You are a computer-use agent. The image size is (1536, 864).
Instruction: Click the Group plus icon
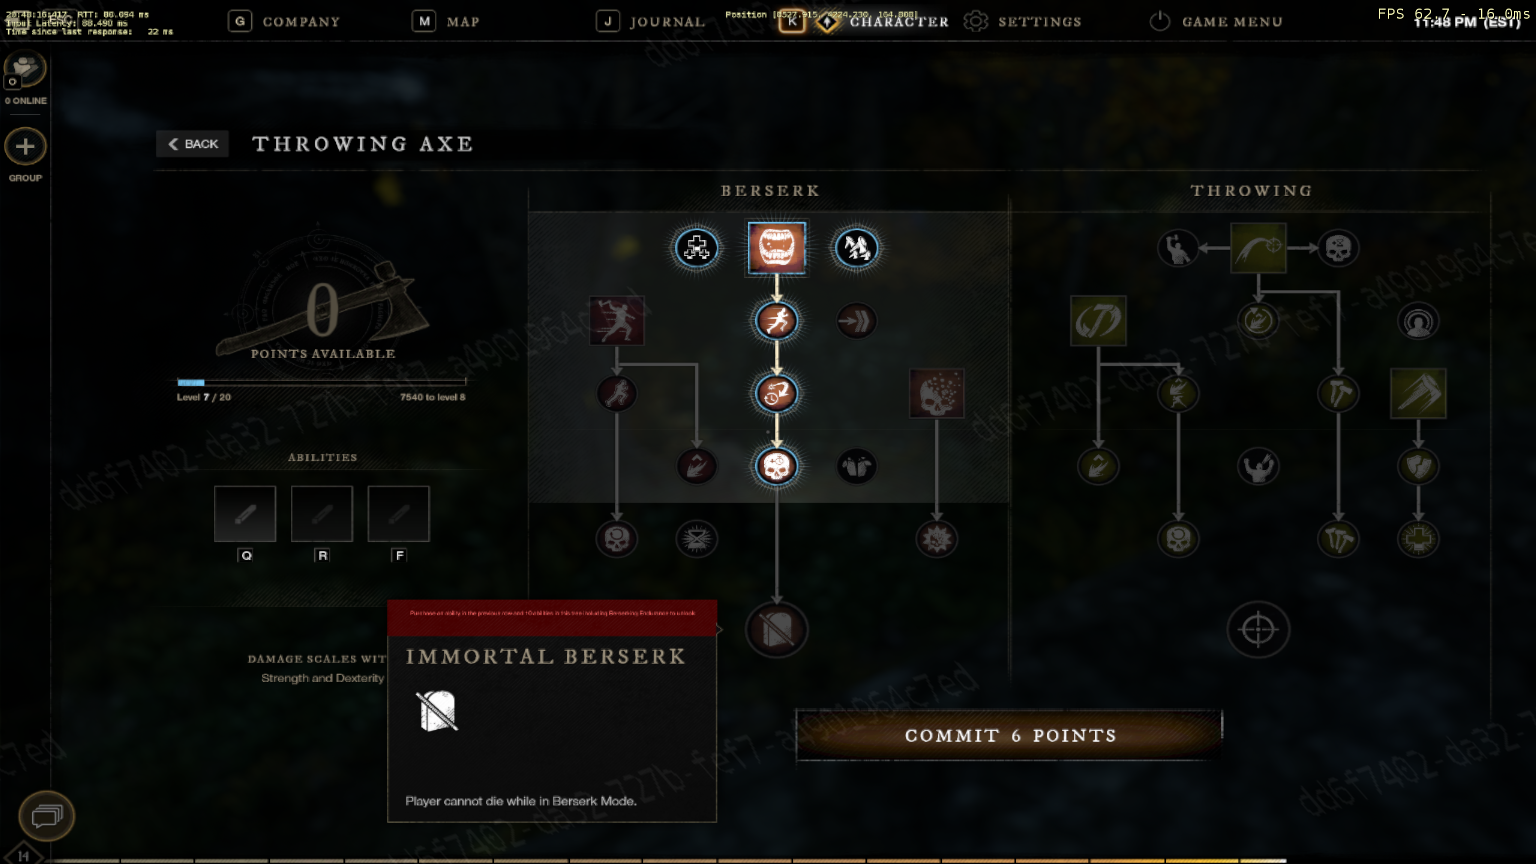tap(25, 147)
